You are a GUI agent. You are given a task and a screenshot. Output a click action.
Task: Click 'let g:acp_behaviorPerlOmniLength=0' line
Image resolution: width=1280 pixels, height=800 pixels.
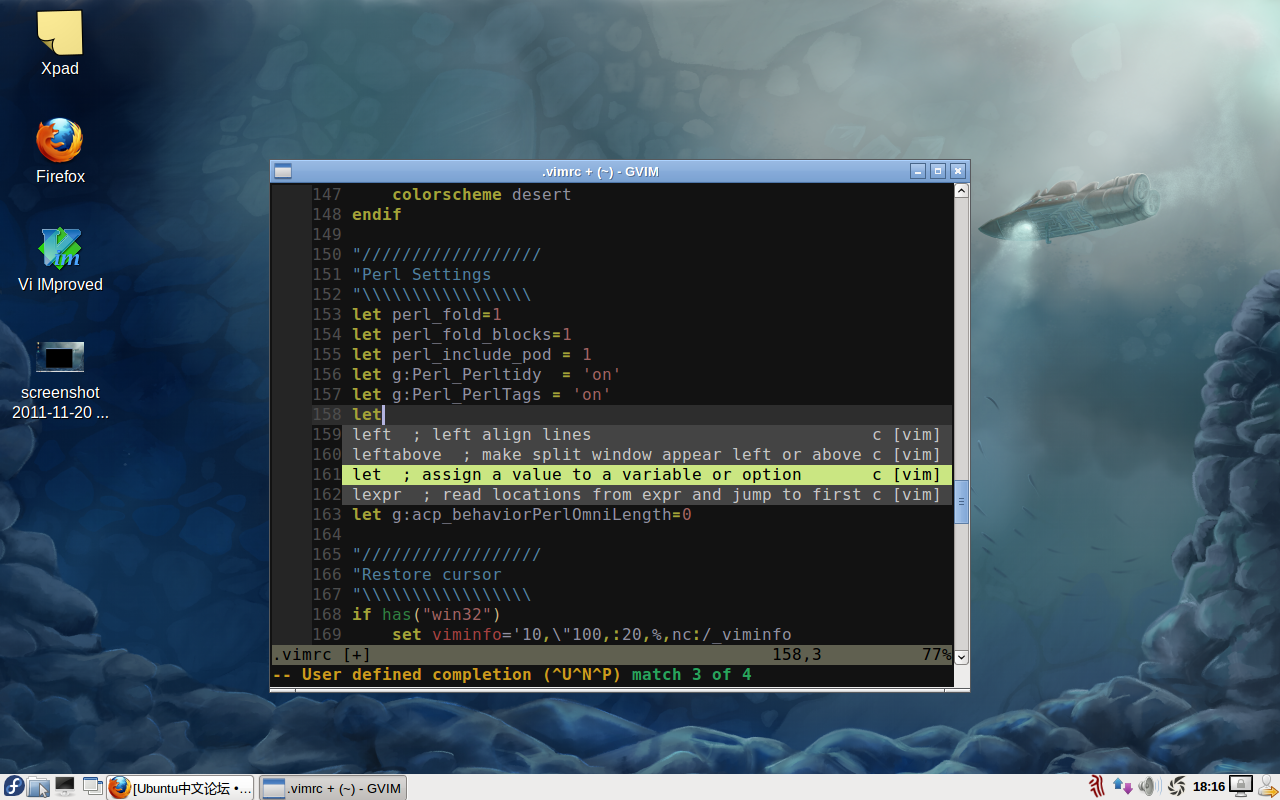[x=522, y=514]
